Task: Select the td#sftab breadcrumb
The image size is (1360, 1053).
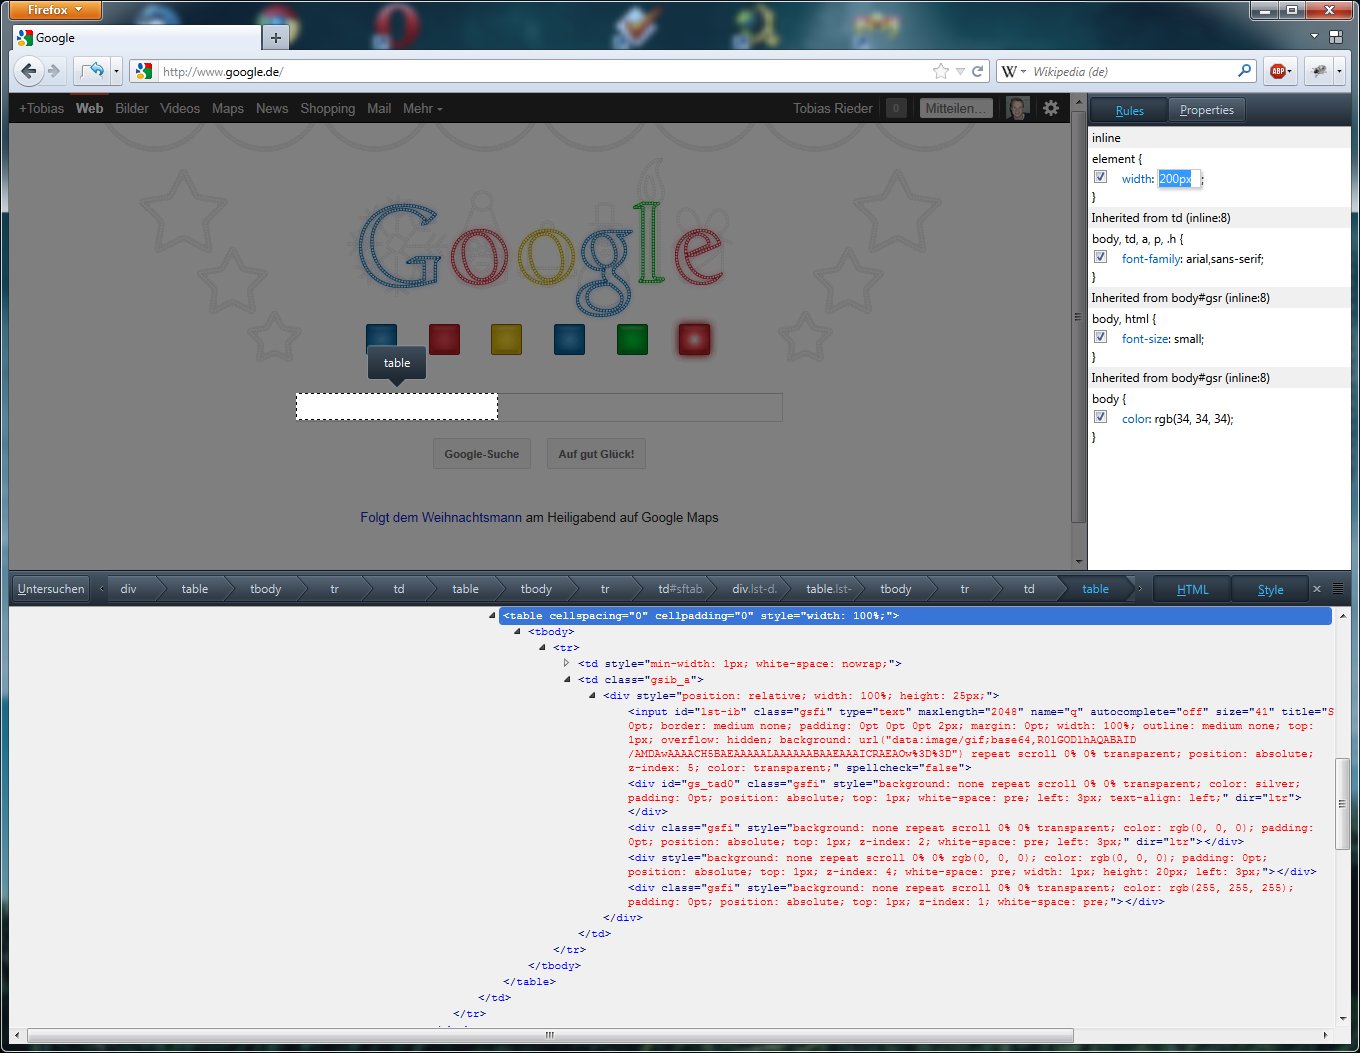Action: (680, 589)
